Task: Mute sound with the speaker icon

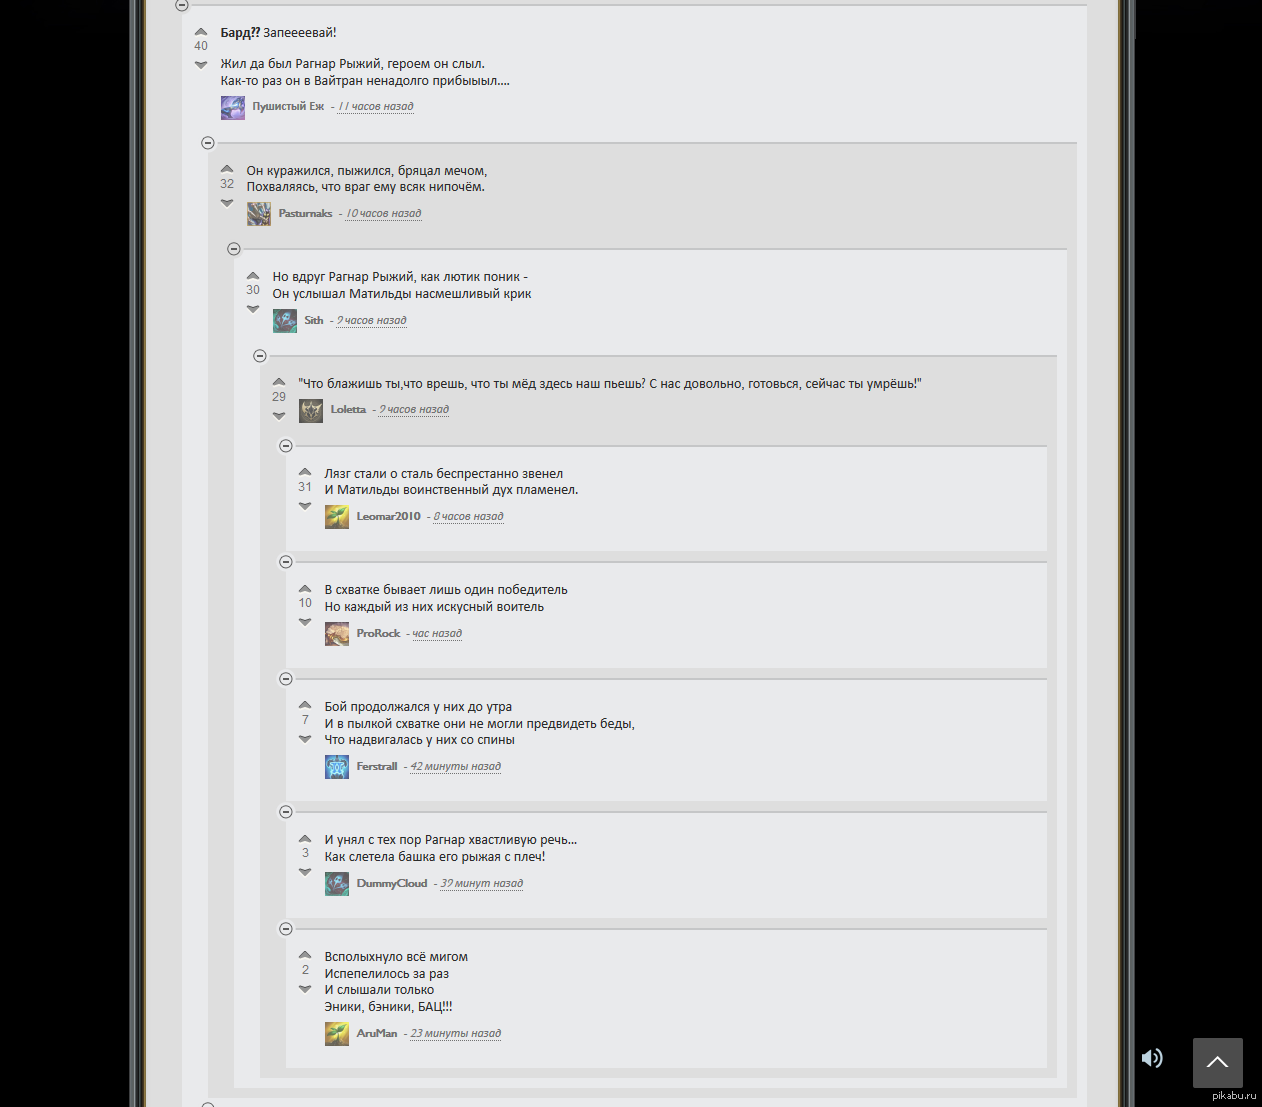Action: coord(1152,1058)
